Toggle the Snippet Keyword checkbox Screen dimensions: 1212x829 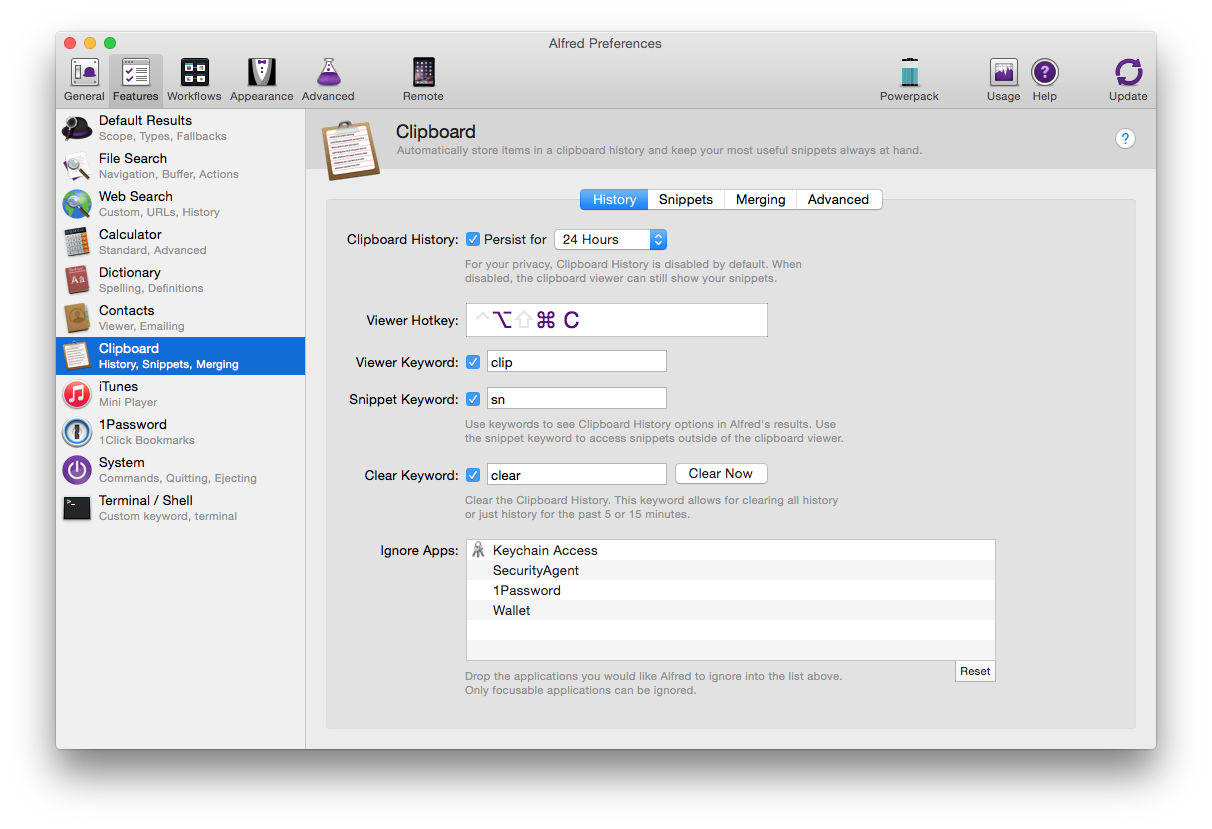coord(473,399)
